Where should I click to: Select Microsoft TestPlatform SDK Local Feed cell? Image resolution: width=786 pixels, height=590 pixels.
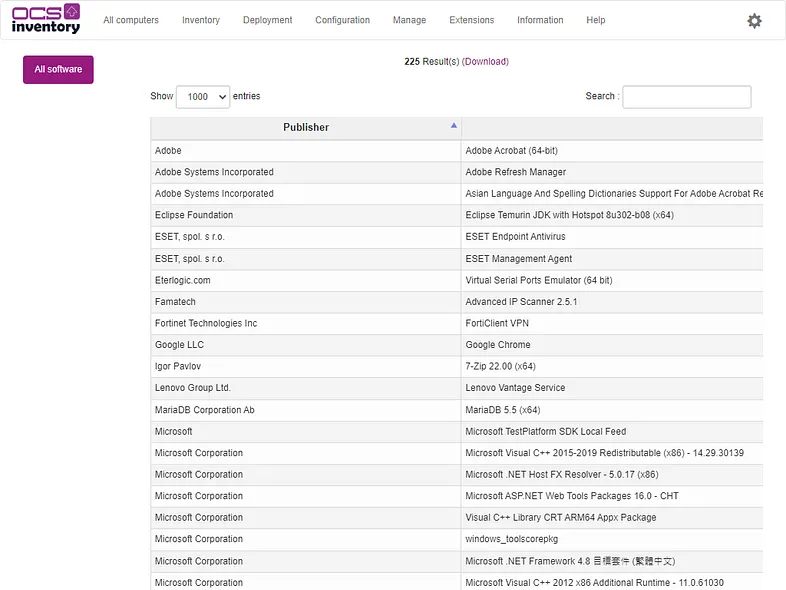(612, 432)
